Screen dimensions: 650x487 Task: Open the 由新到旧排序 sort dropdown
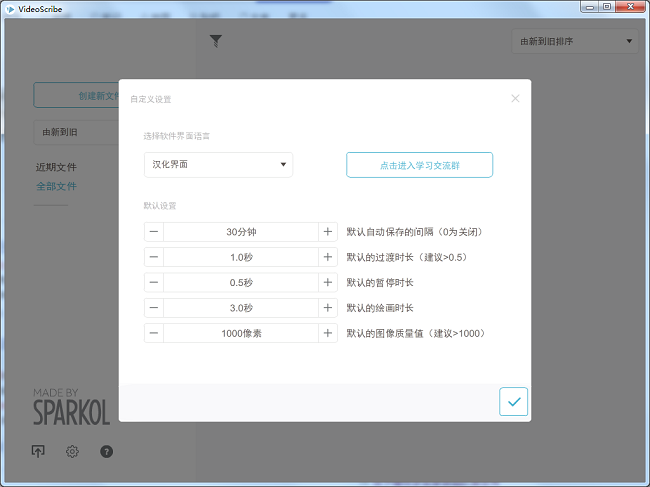point(575,41)
